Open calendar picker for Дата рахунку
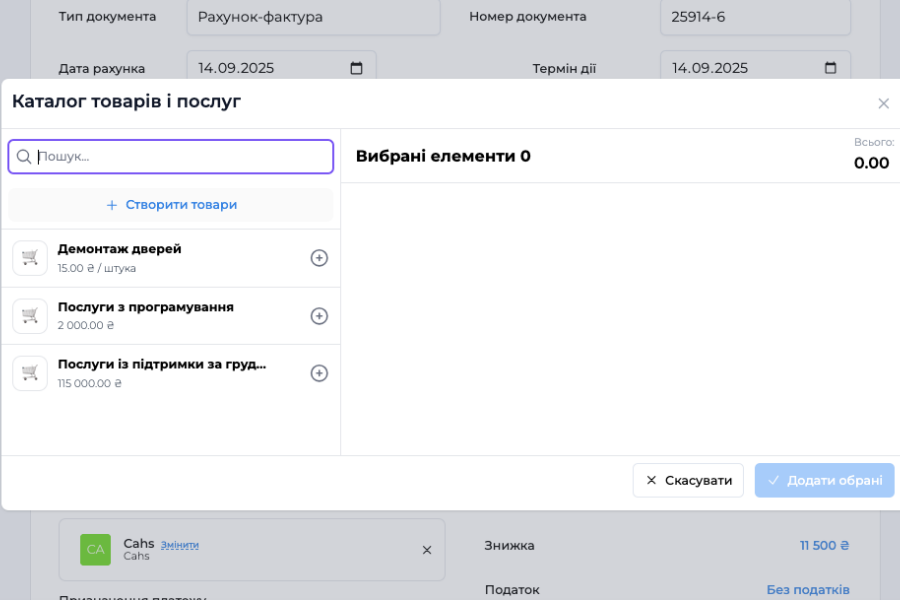The height and width of the screenshot is (600, 900). click(x=357, y=68)
